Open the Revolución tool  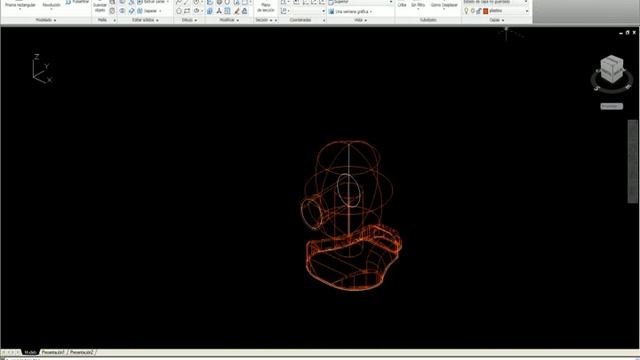[x=51, y=5]
